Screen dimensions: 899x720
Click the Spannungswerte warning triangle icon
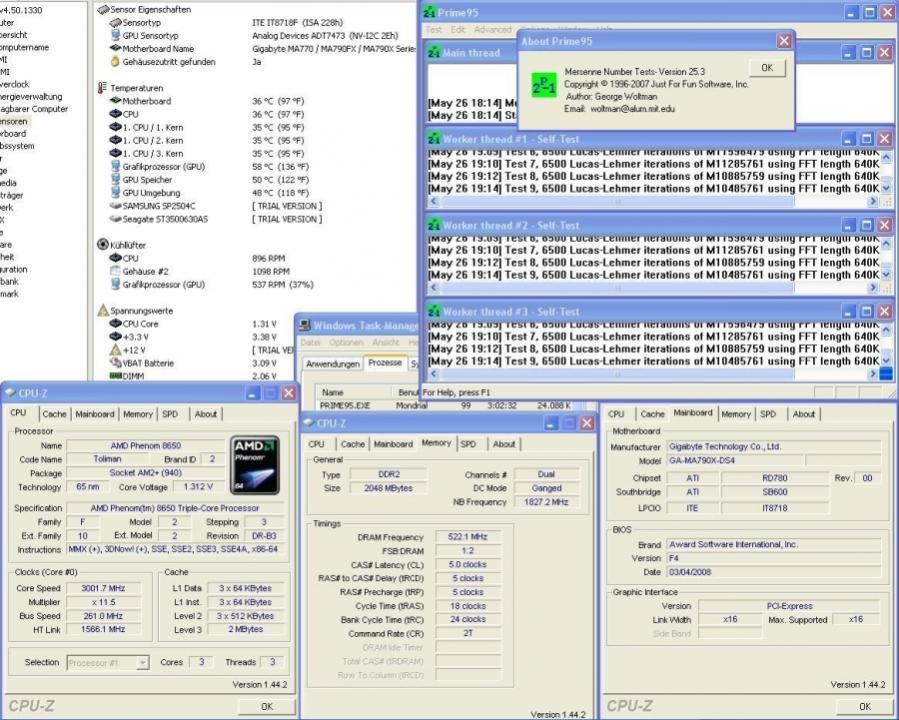point(103,310)
